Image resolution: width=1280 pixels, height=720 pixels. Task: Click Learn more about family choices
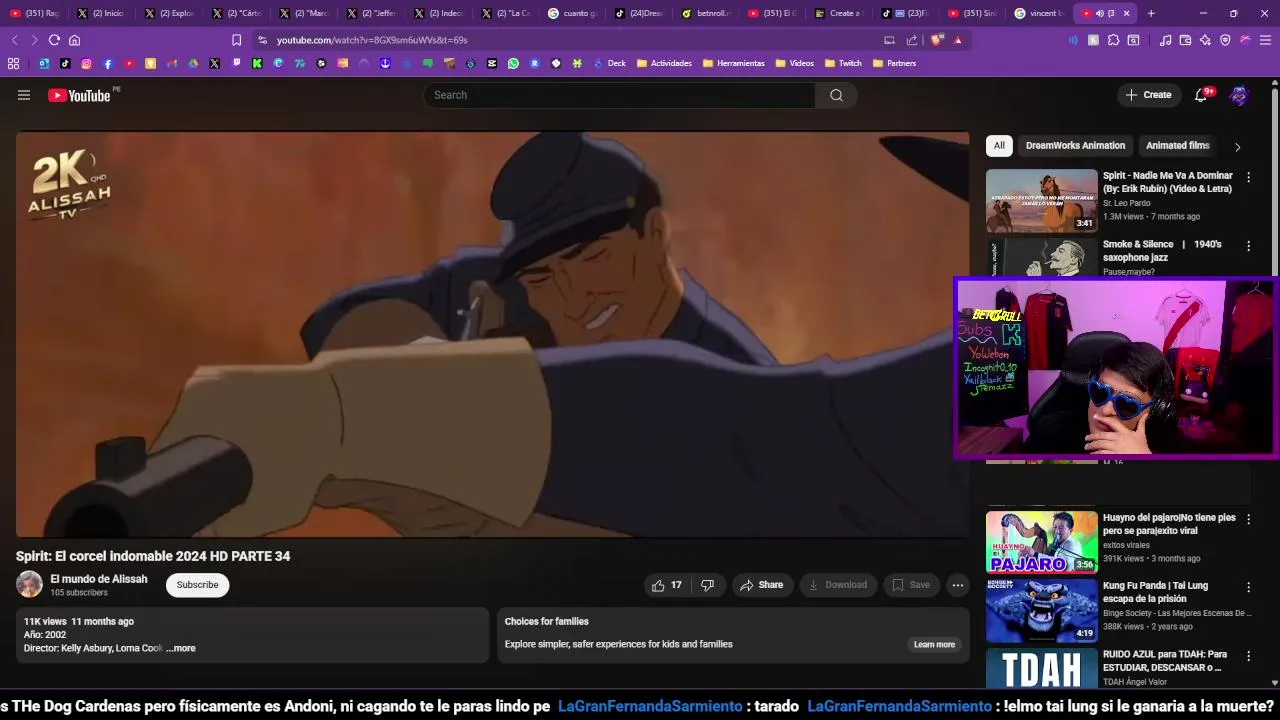click(x=934, y=645)
